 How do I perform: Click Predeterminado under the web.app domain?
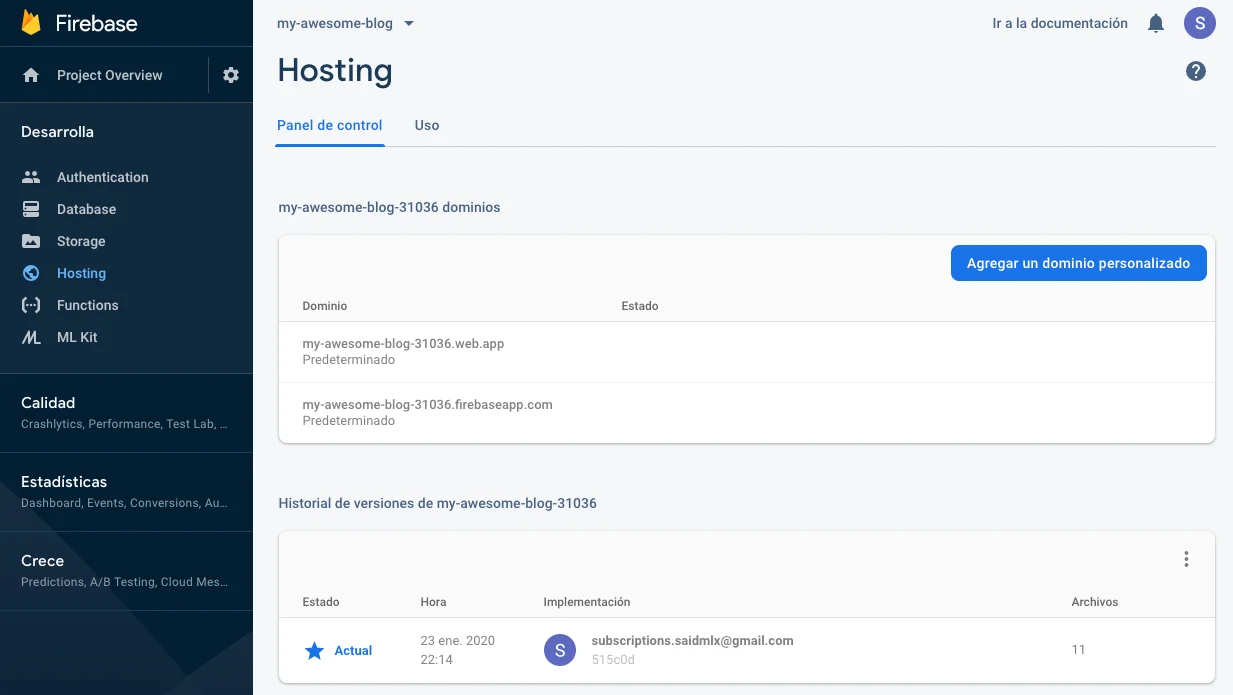pyautogui.click(x=348, y=360)
